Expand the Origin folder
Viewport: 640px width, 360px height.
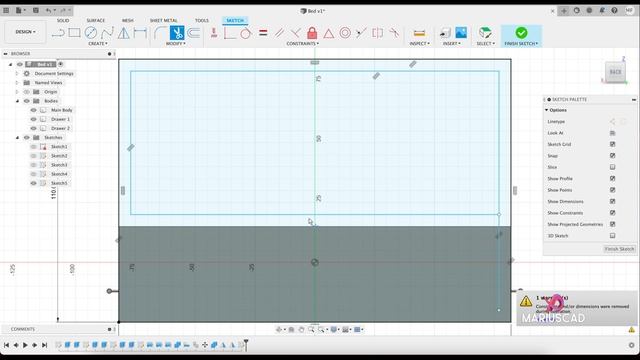tap(17, 92)
